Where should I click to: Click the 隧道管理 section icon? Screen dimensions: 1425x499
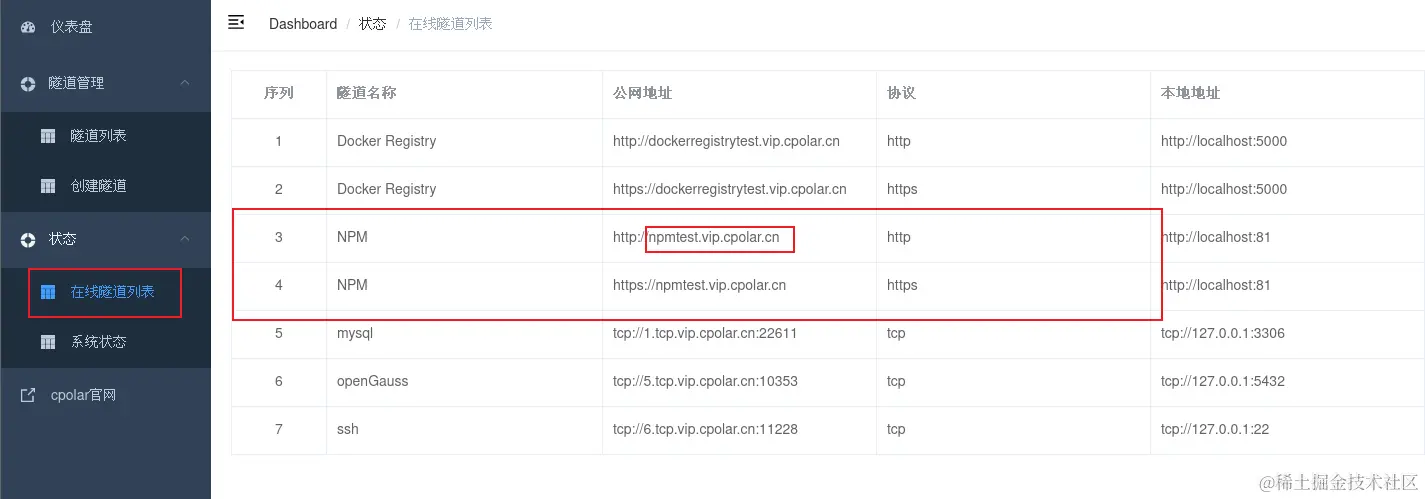(x=28, y=83)
